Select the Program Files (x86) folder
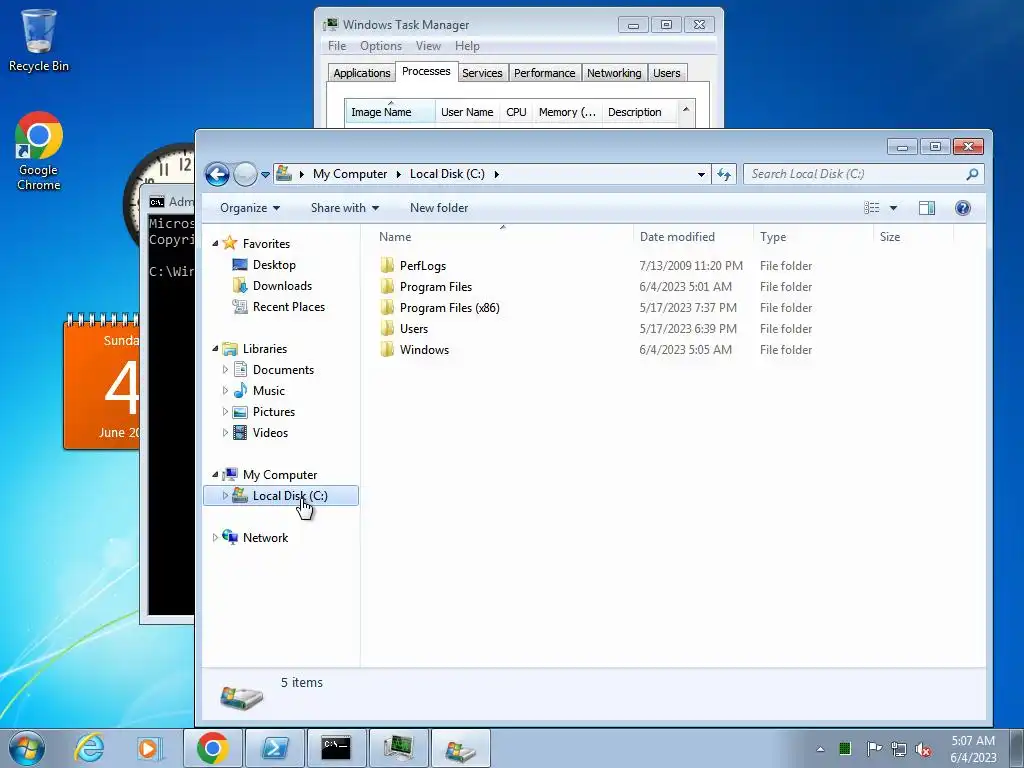1024x768 pixels. (x=449, y=308)
